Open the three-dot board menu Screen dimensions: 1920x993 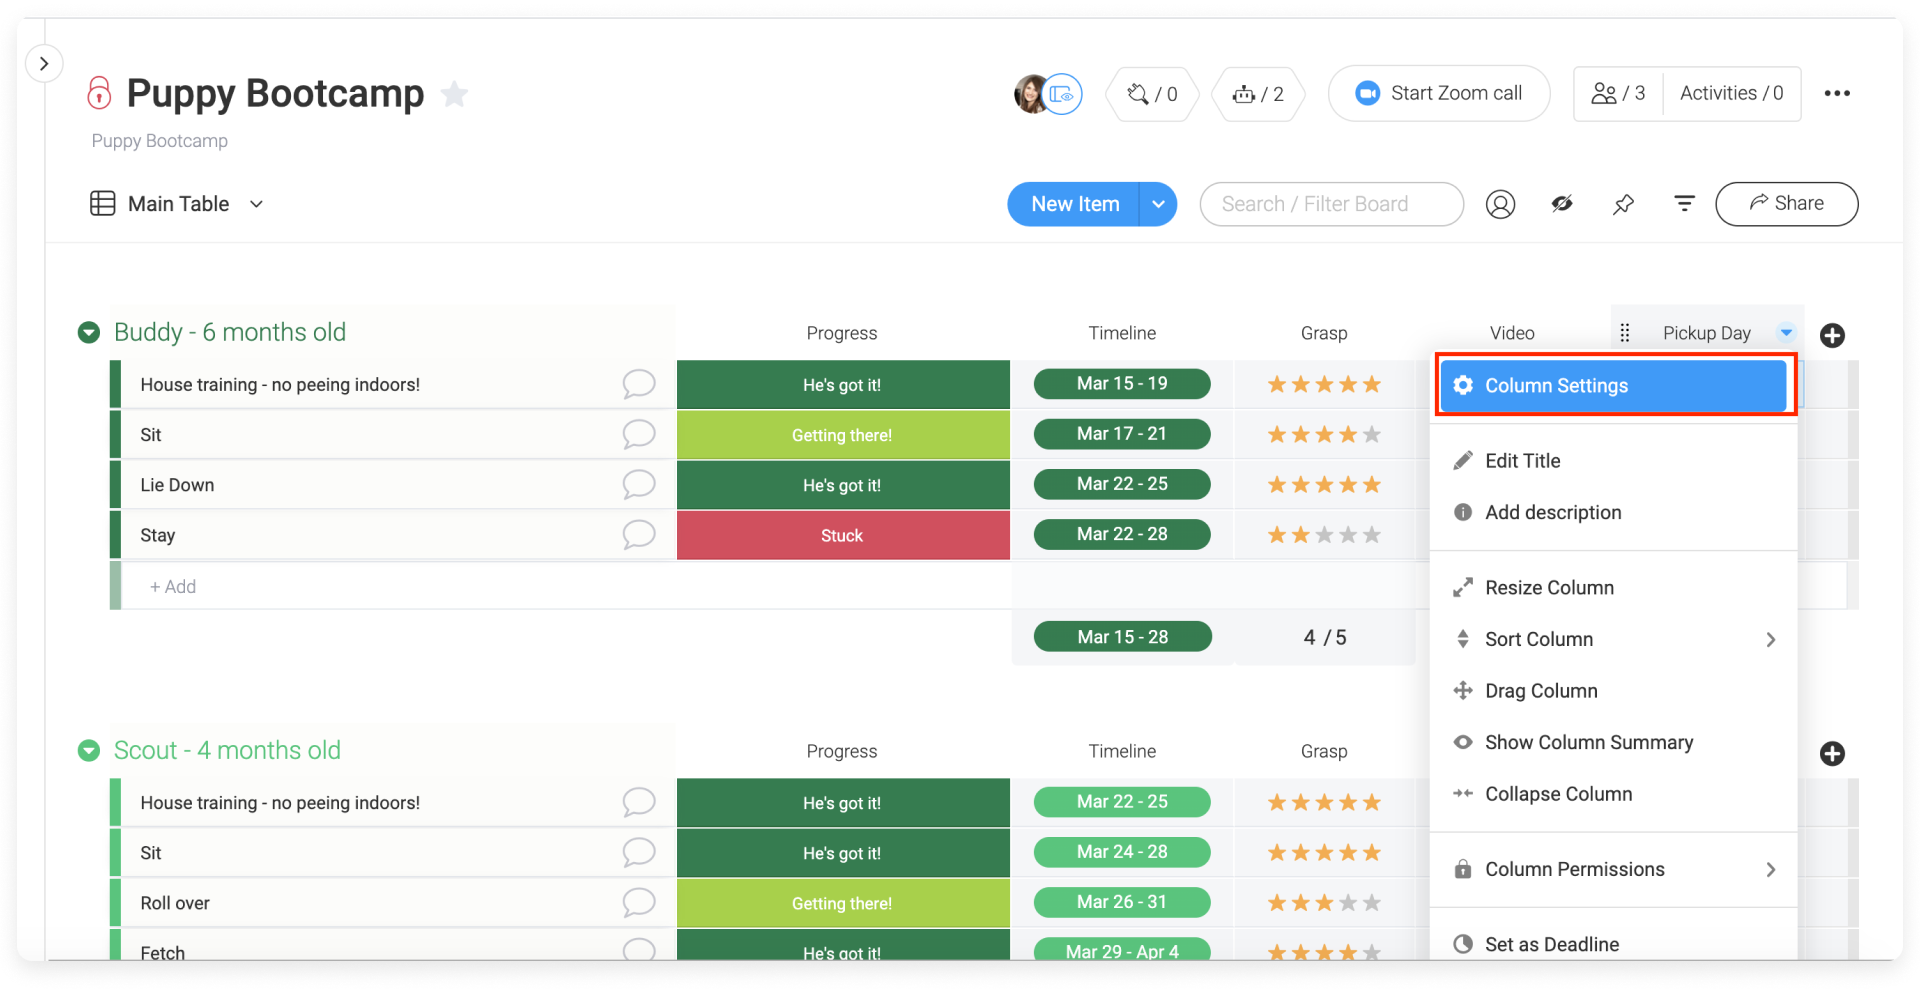click(x=1837, y=93)
